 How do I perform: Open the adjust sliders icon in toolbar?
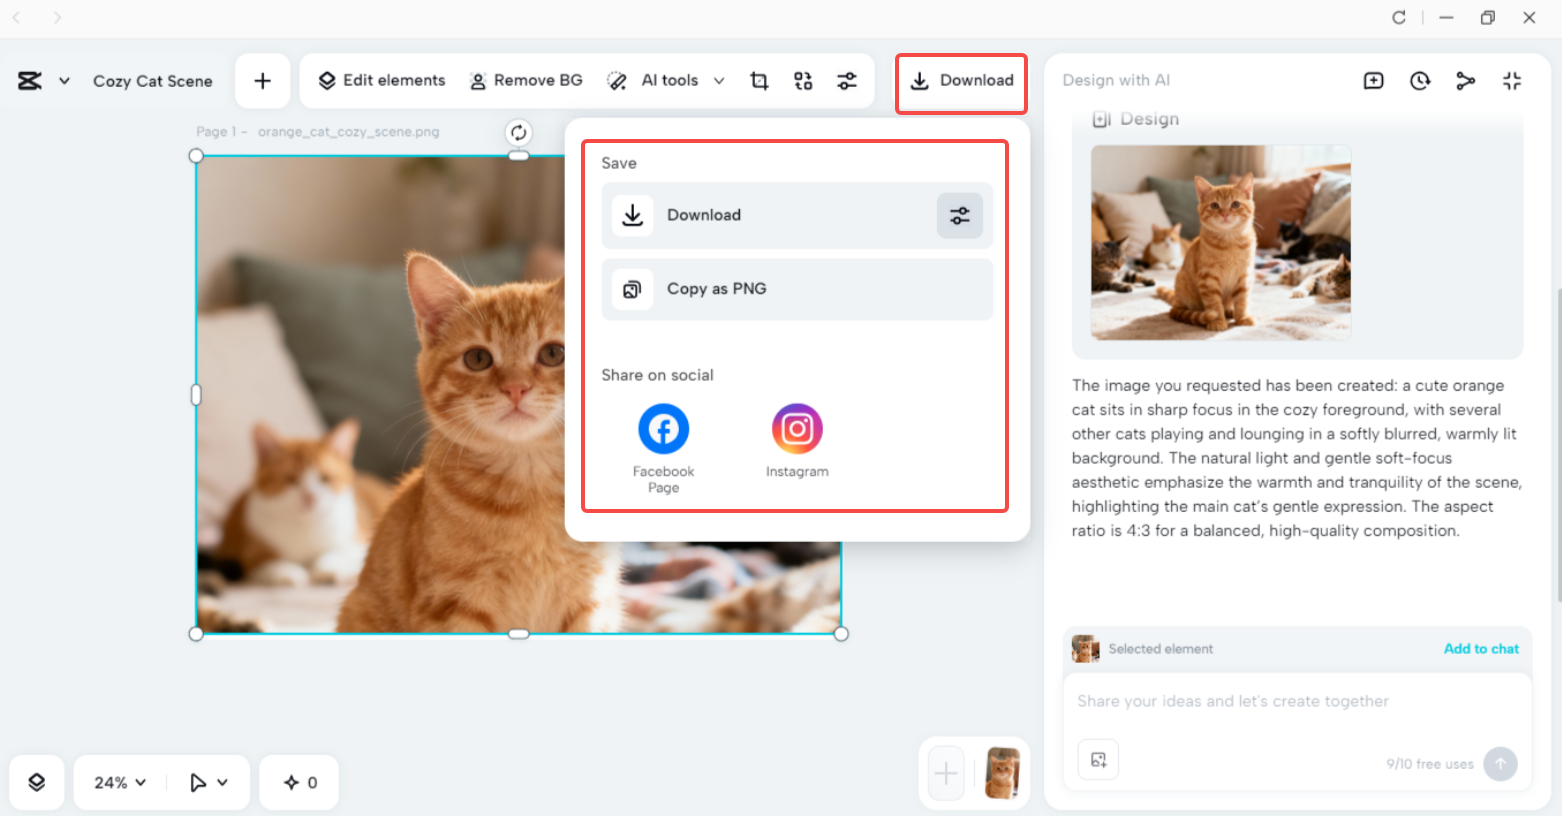coord(847,81)
